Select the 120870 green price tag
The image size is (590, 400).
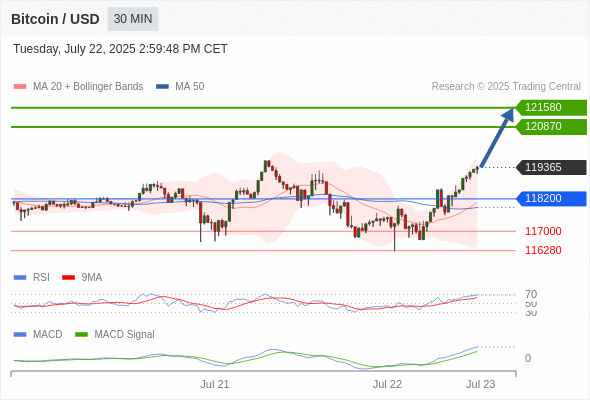coord(551,126)
